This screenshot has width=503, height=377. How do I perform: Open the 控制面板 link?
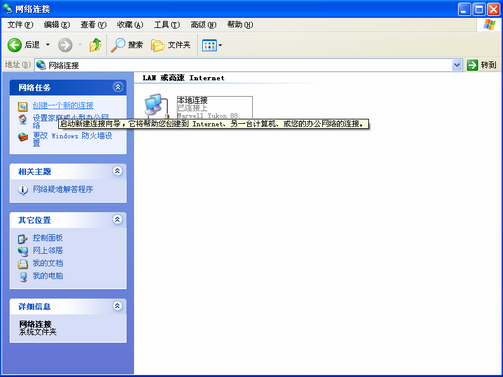coord(48,238)
